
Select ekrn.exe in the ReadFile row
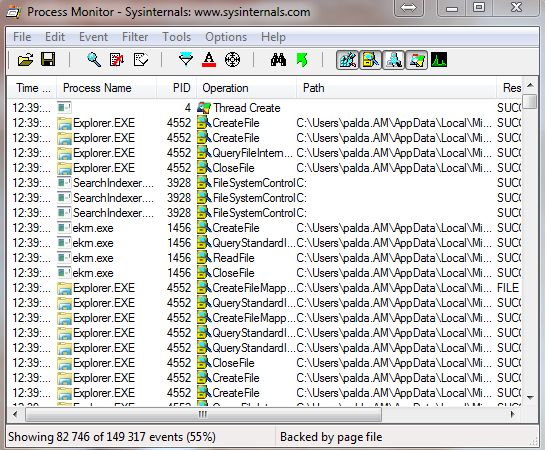(x=93, y=258)
